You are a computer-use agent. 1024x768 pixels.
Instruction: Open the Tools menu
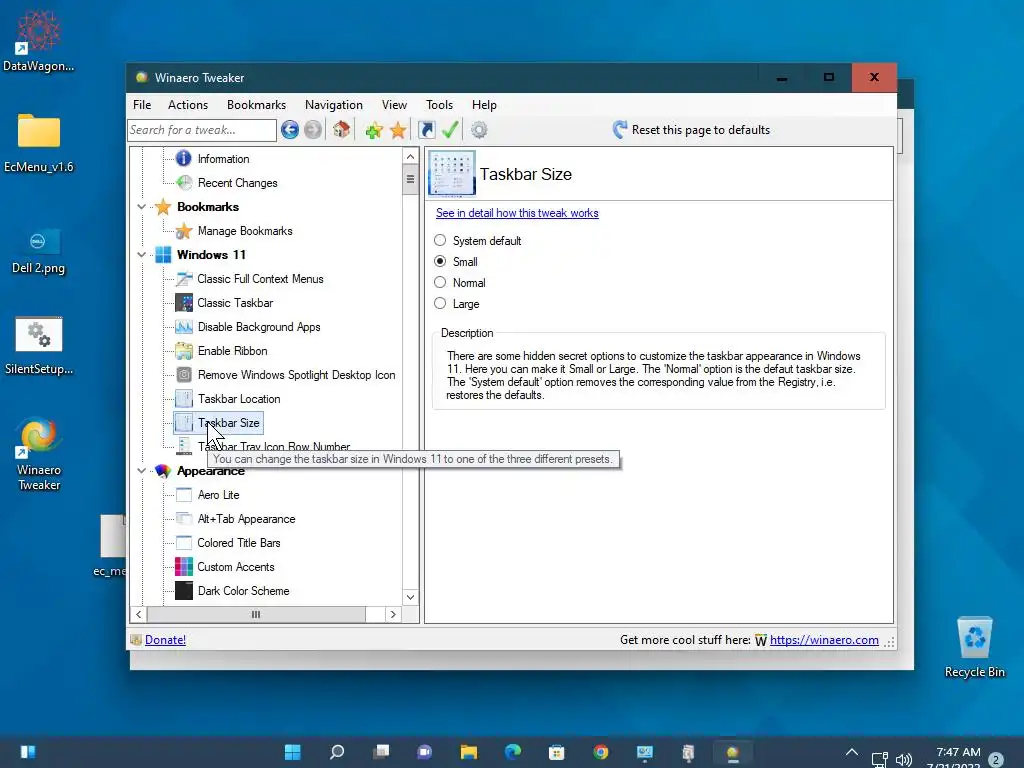pyautogui.click(x=440, y=104)
